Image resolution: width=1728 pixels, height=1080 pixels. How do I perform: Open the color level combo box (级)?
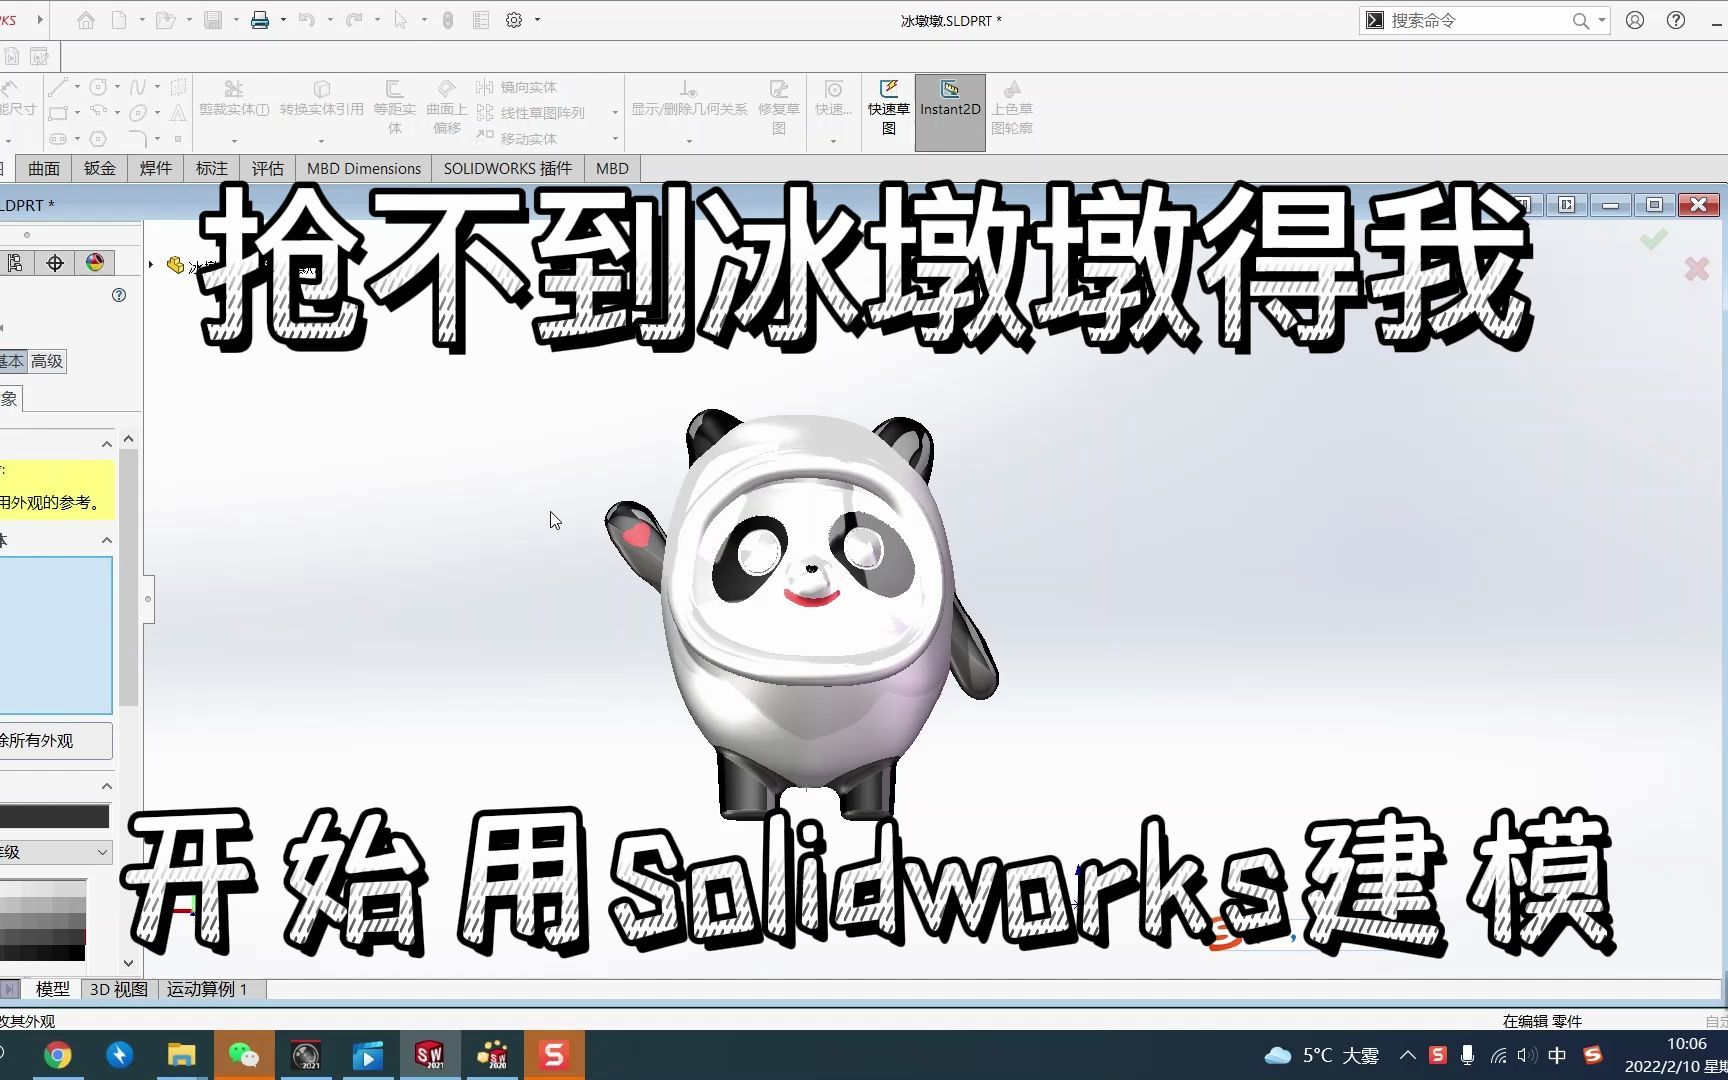click(x=56, y=852)
